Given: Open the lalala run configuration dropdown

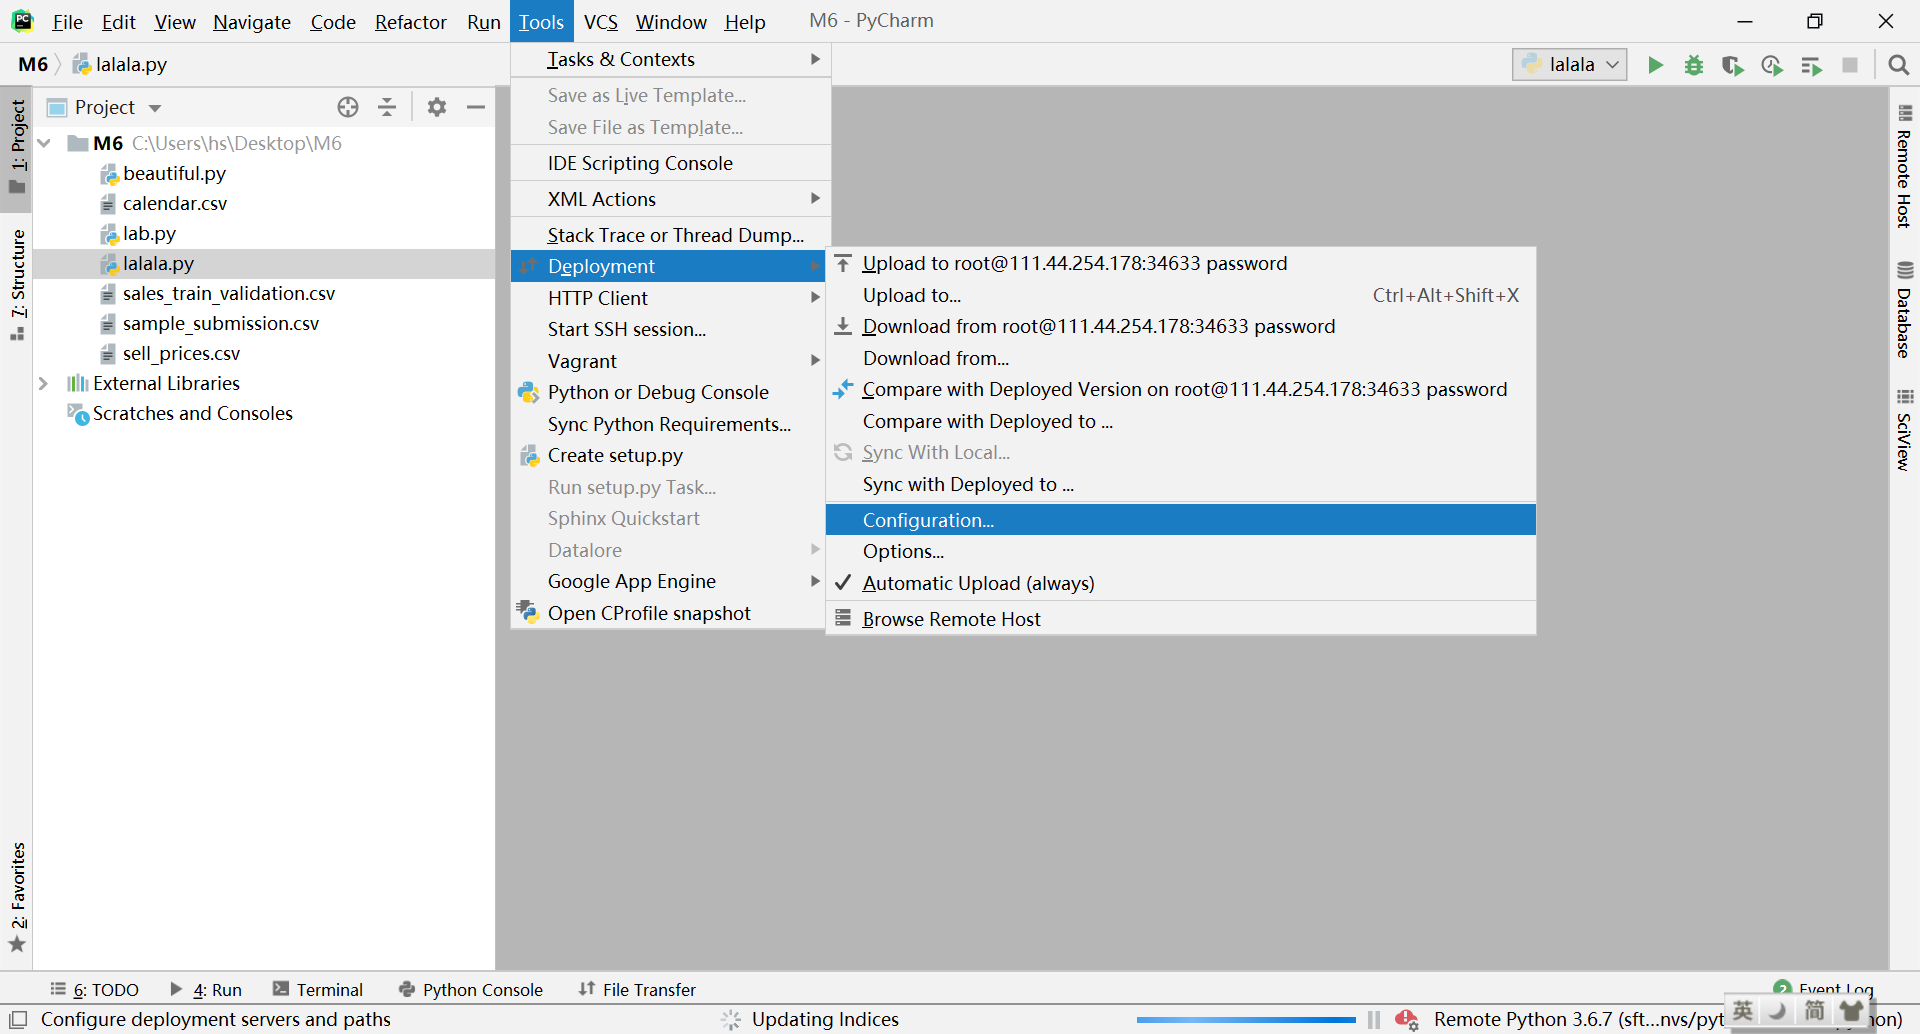Looking at the screenshot, I should tap(1569, 65).
